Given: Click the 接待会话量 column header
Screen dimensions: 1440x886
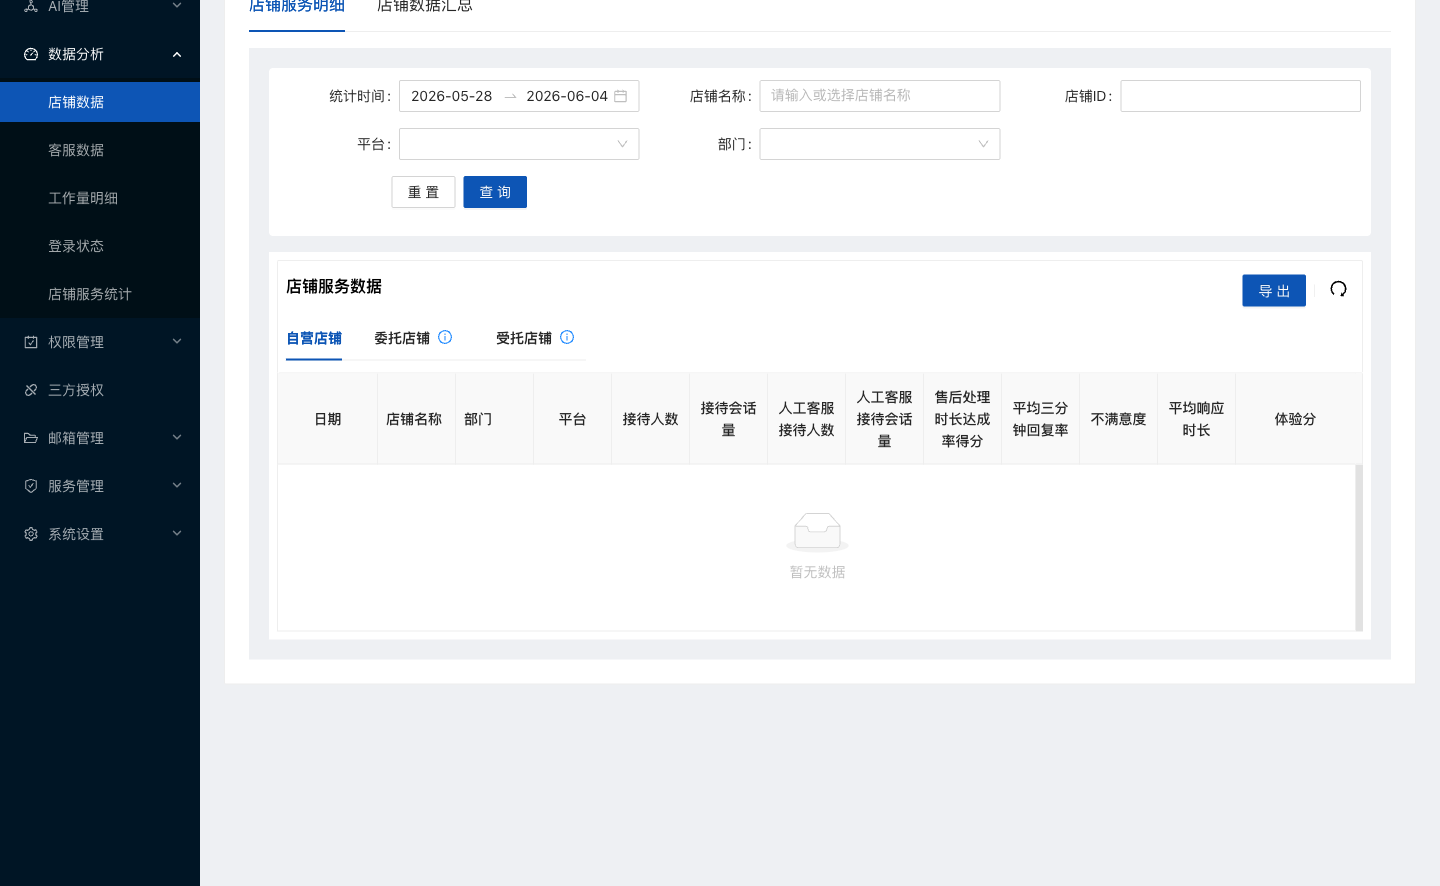Looking at the screenshot, I should point(728,419).
